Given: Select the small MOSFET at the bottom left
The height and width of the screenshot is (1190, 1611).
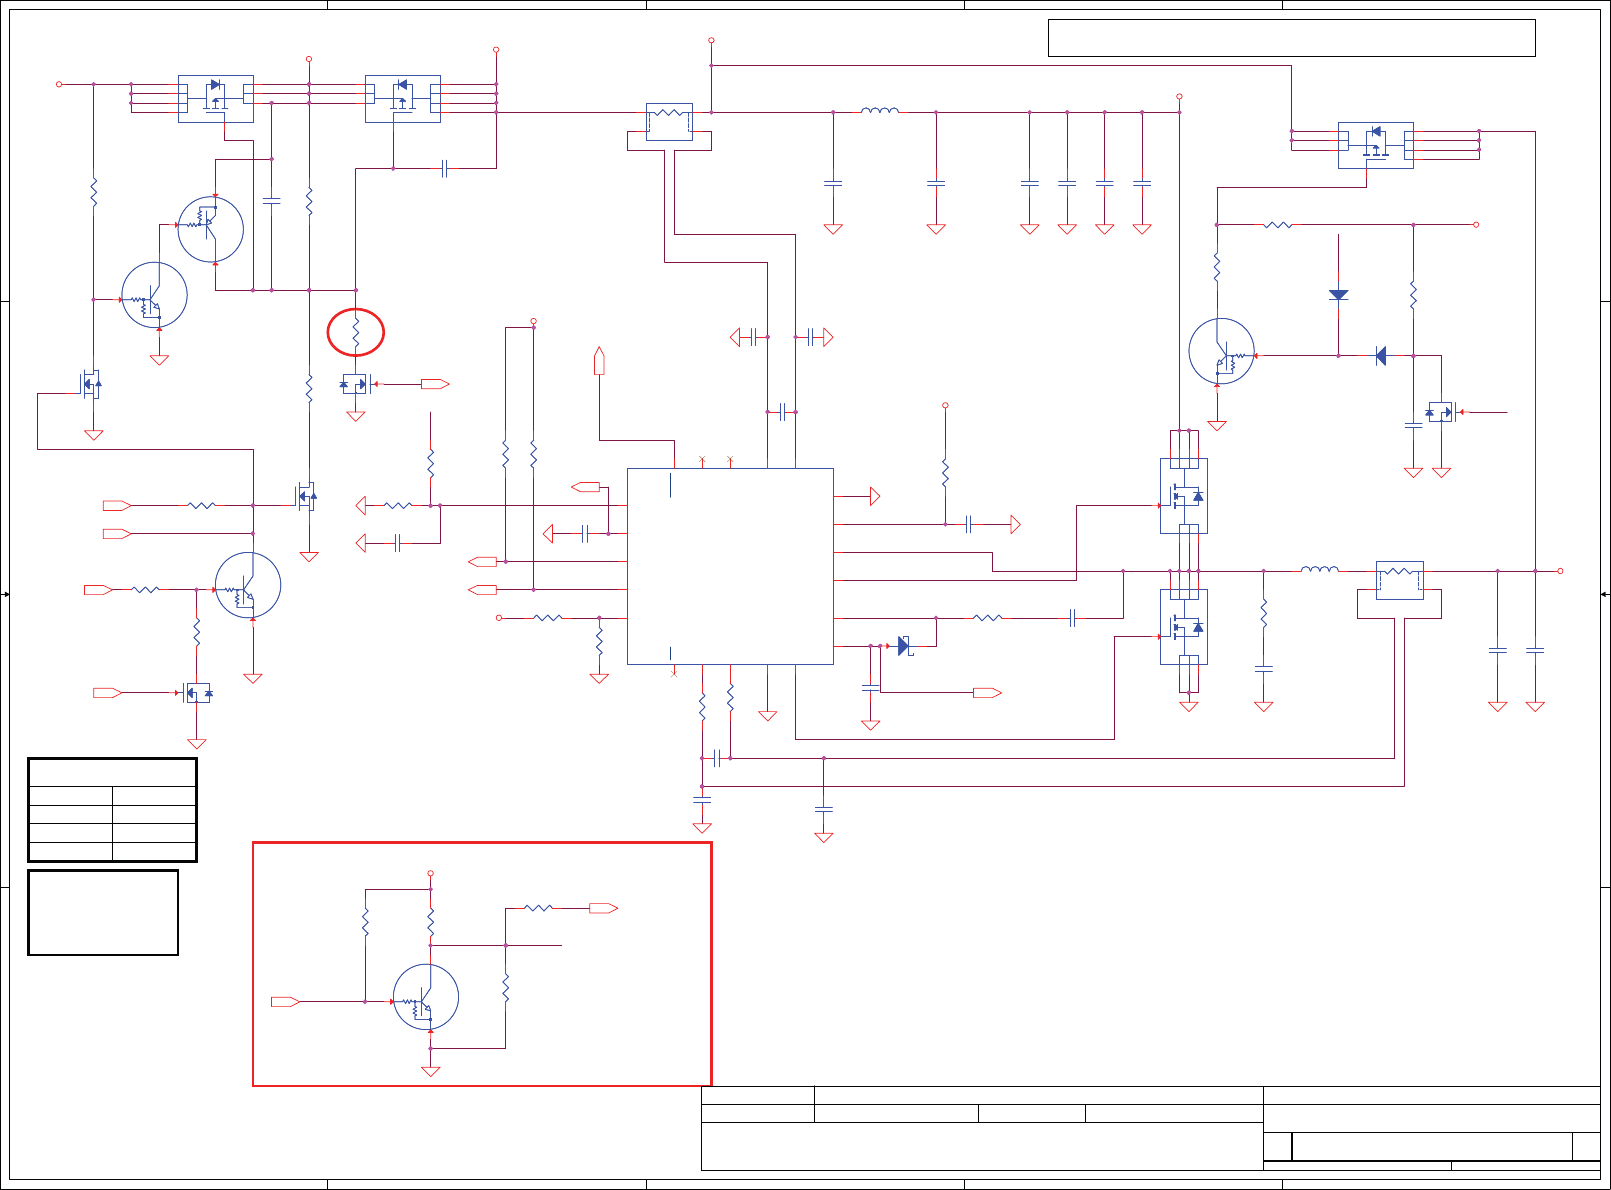Looking at the screenshot, I should 197,692.
